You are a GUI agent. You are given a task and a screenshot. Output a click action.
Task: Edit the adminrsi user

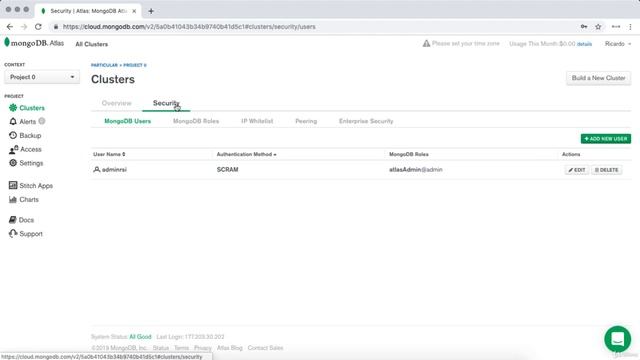tap(577, 170)
